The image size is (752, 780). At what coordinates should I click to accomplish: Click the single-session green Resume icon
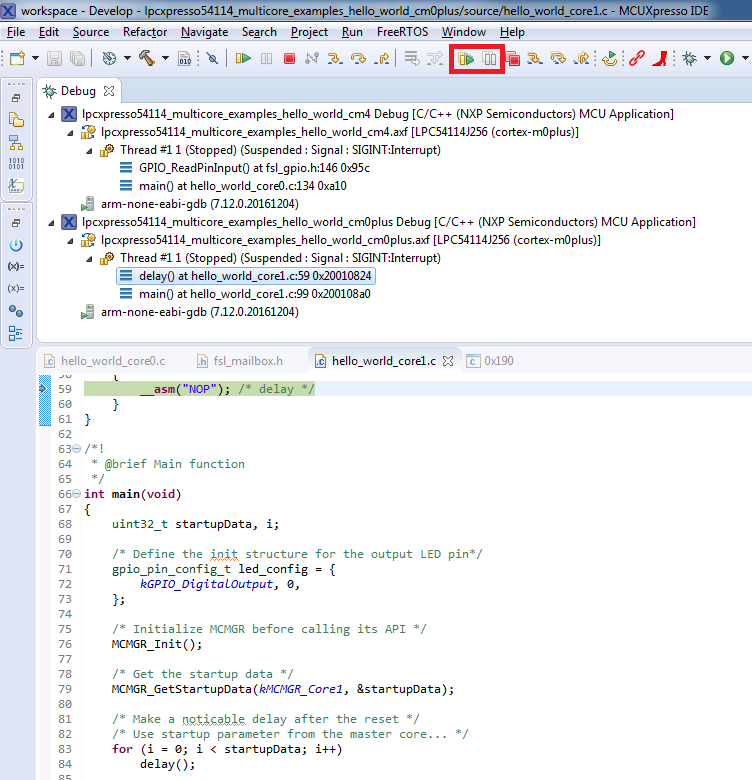tap(243, 59)
